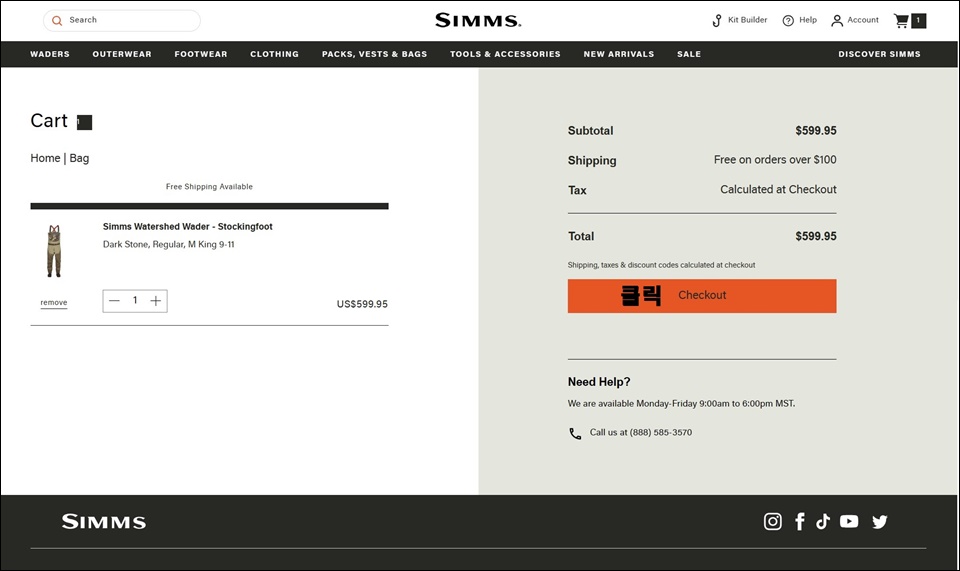The image size is (960, 571).
Task: Open Simms YouTube channel
Action: pyautogui.click(x=849, y=521)
